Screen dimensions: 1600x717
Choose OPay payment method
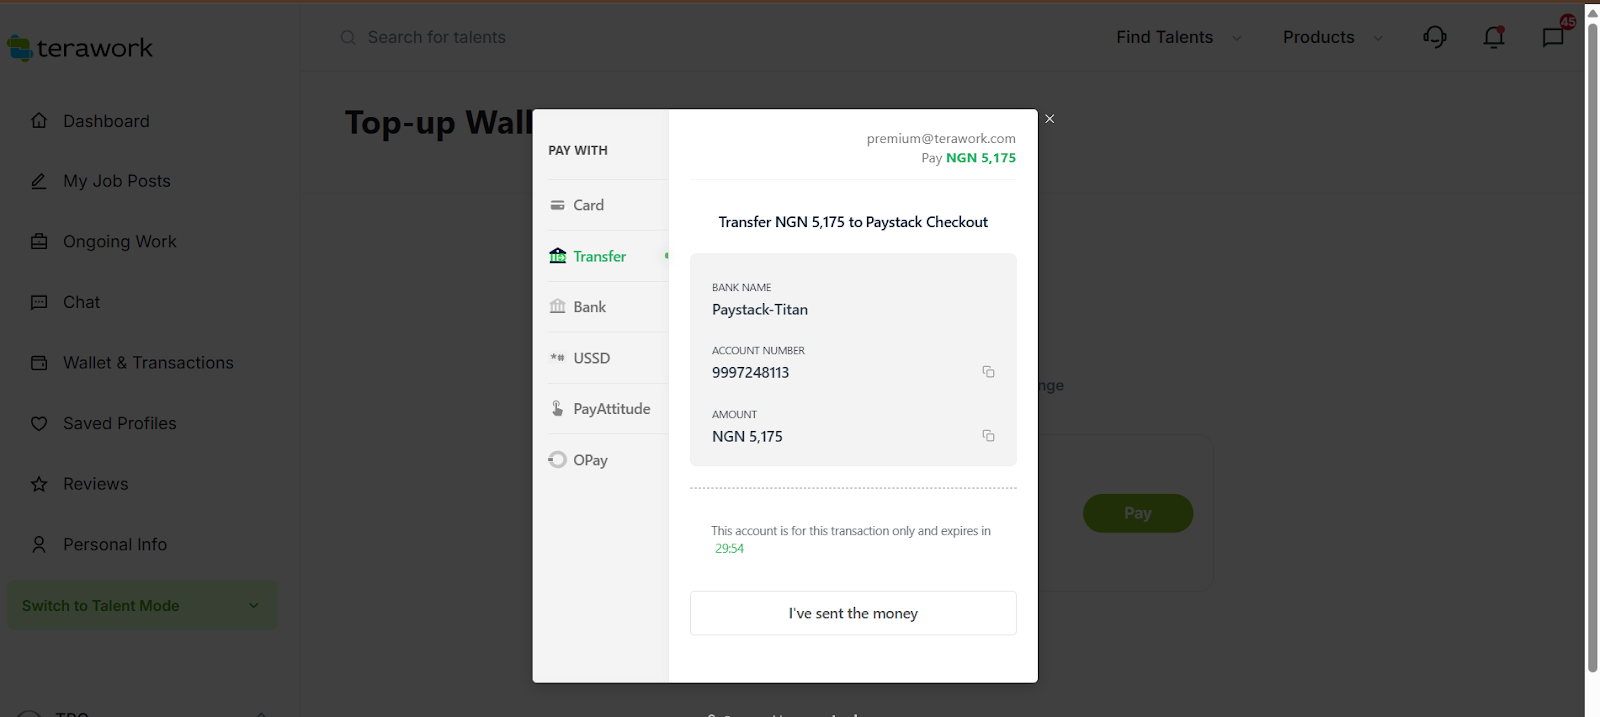pos(590,460)
